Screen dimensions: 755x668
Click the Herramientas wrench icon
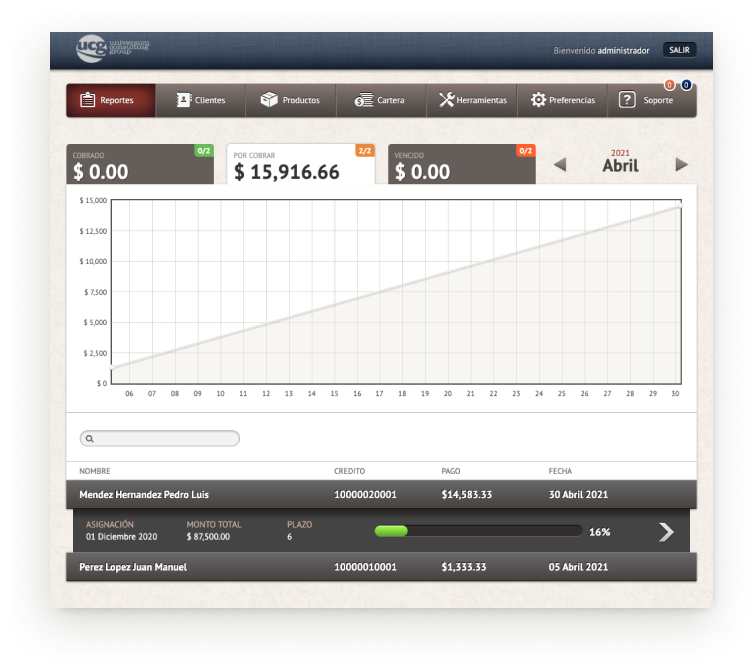click(x=446, y=100)
